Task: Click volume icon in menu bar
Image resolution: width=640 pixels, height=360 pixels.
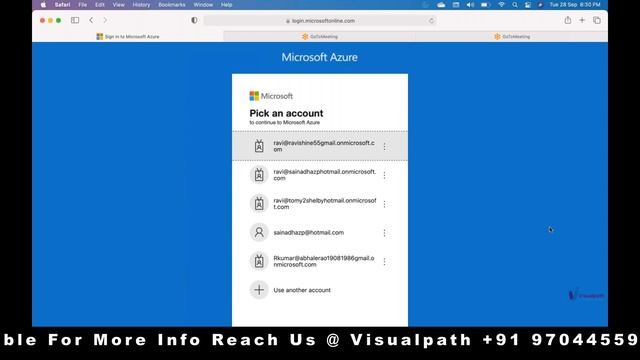Action: 470,5
